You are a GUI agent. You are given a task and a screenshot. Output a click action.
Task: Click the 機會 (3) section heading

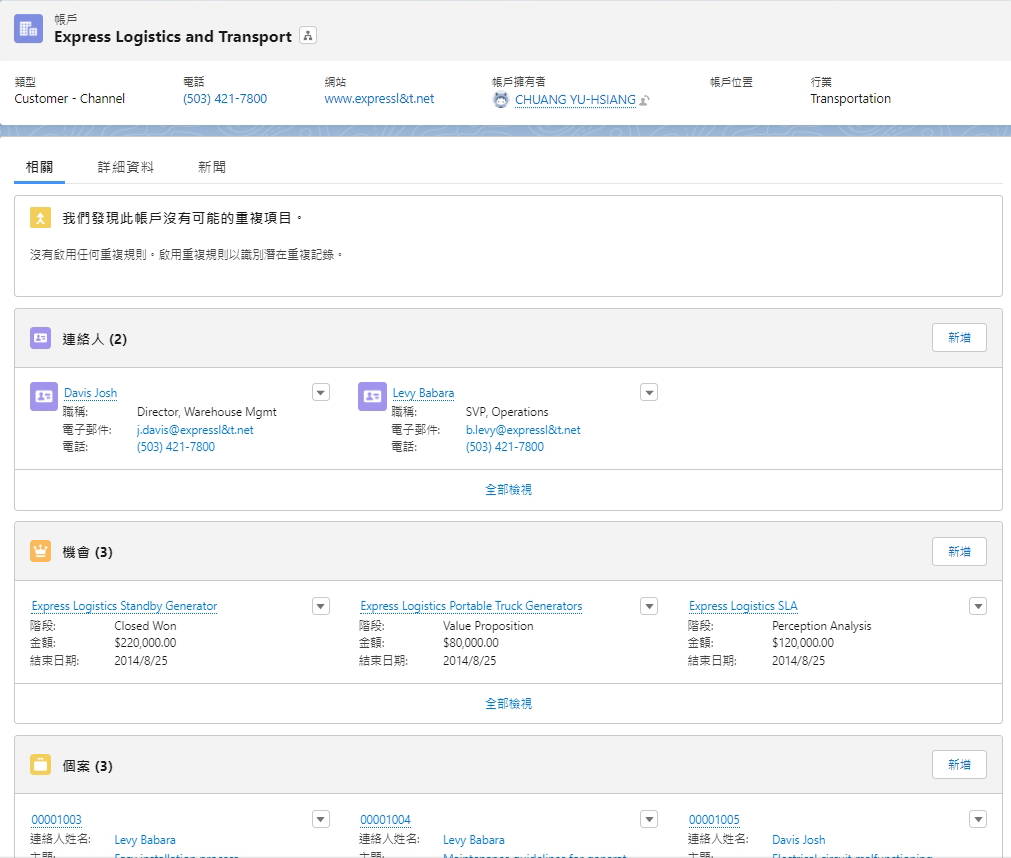(88, 552)
